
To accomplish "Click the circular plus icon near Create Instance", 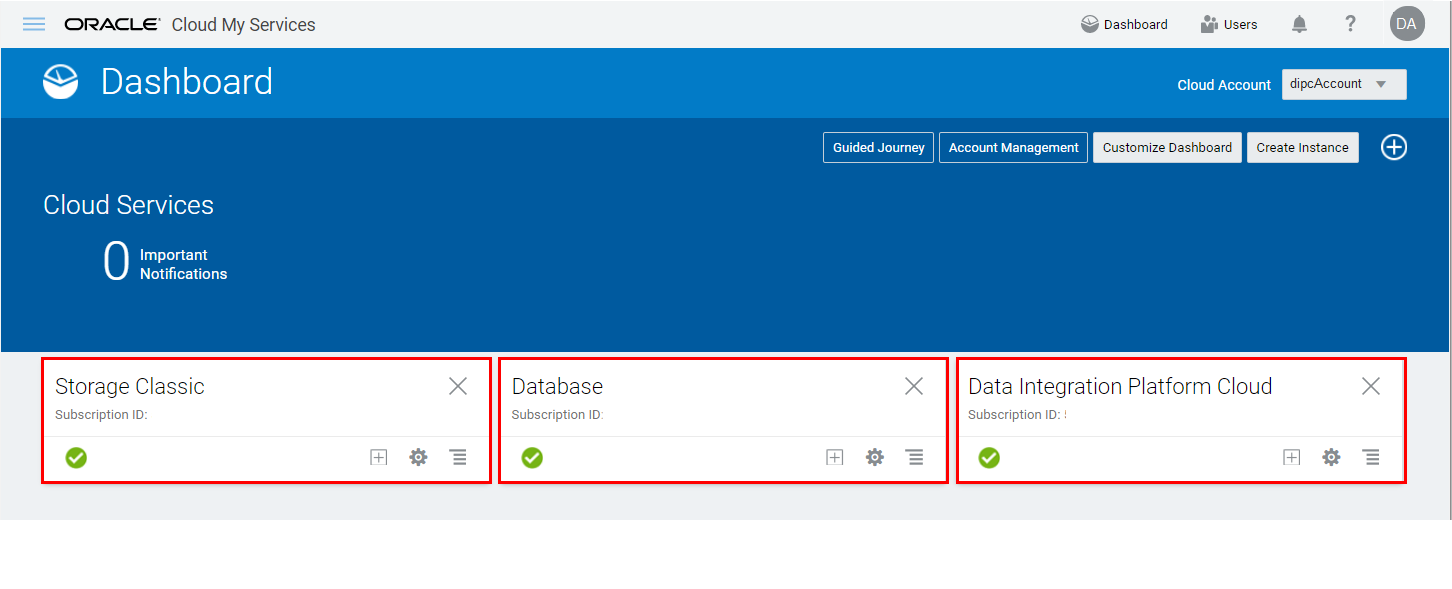I will coord(1394,147).
